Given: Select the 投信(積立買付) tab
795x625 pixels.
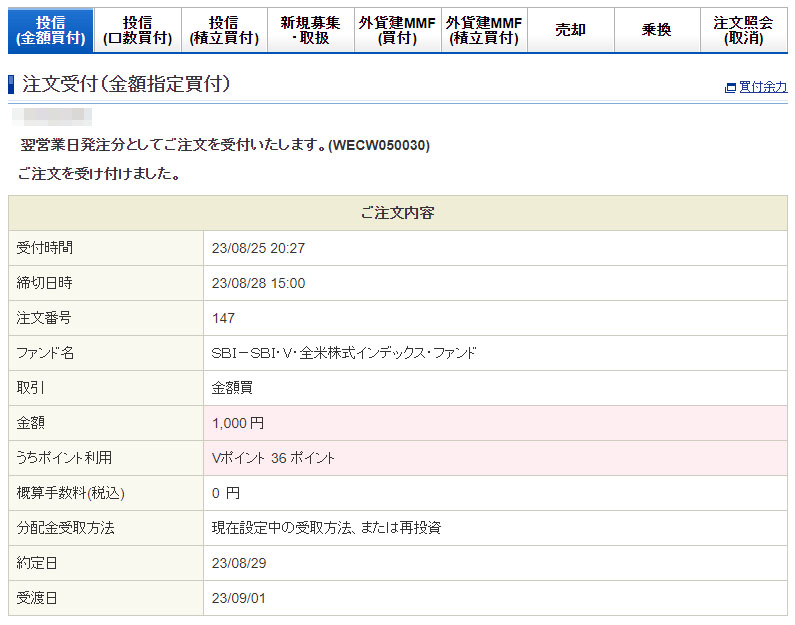Looking at the screenshot, I should point(224,30).
